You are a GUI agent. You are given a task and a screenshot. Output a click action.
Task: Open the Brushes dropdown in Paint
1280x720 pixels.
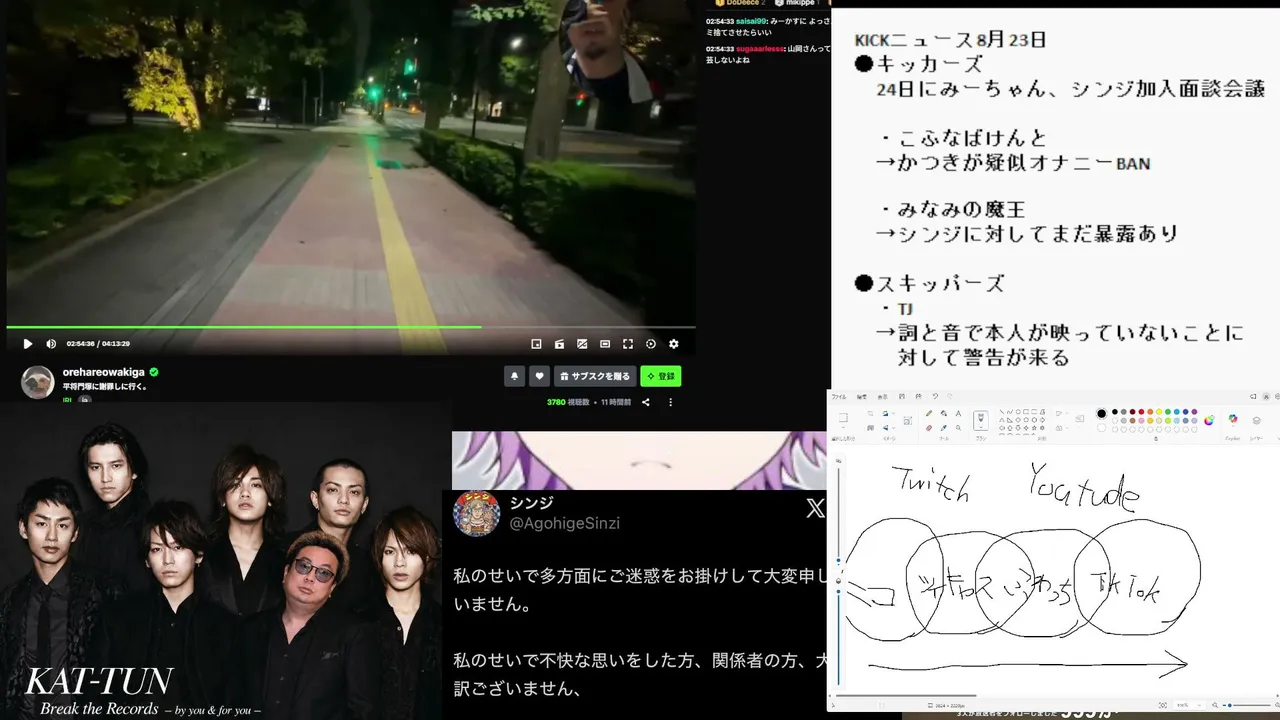[x=980, y=426]
